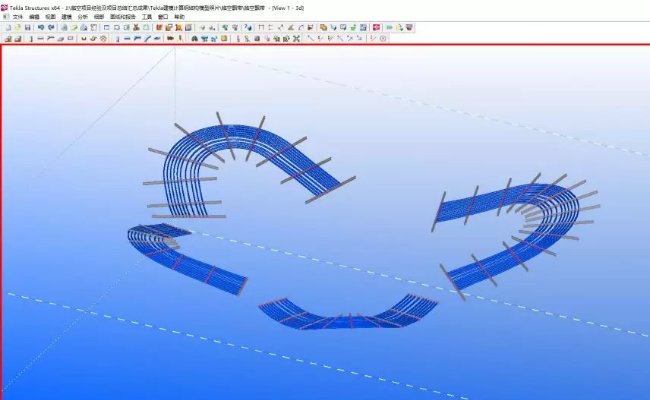Save the model with the floppy disk icon
Image resolution: width=650 pixels, height=400 pixels.
[x=28, y=28]
